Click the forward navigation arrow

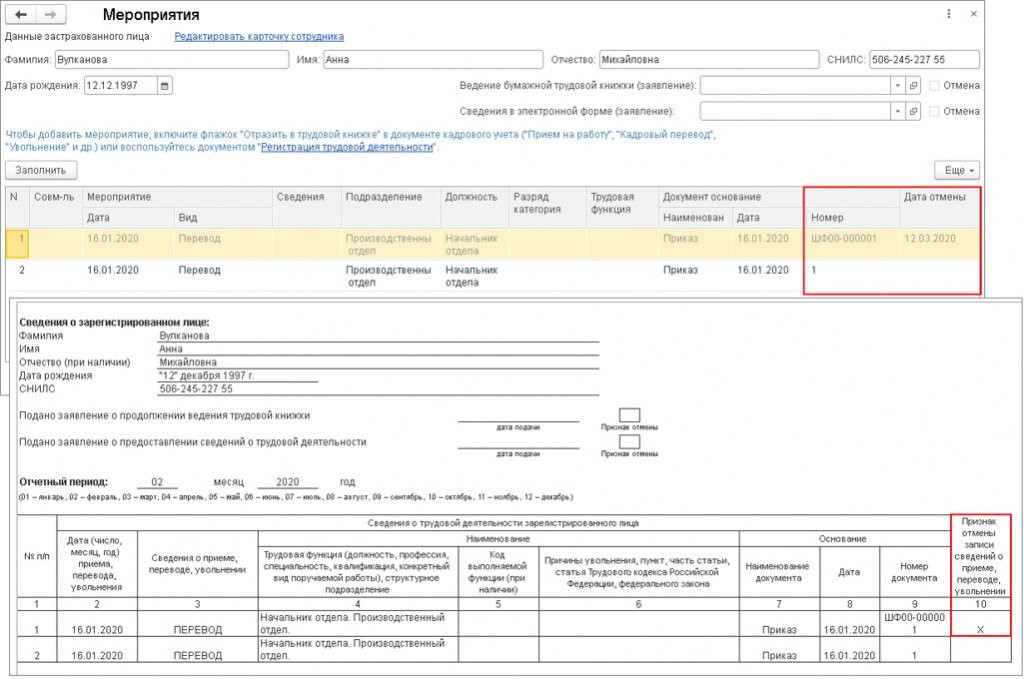[x=51, y=15]
